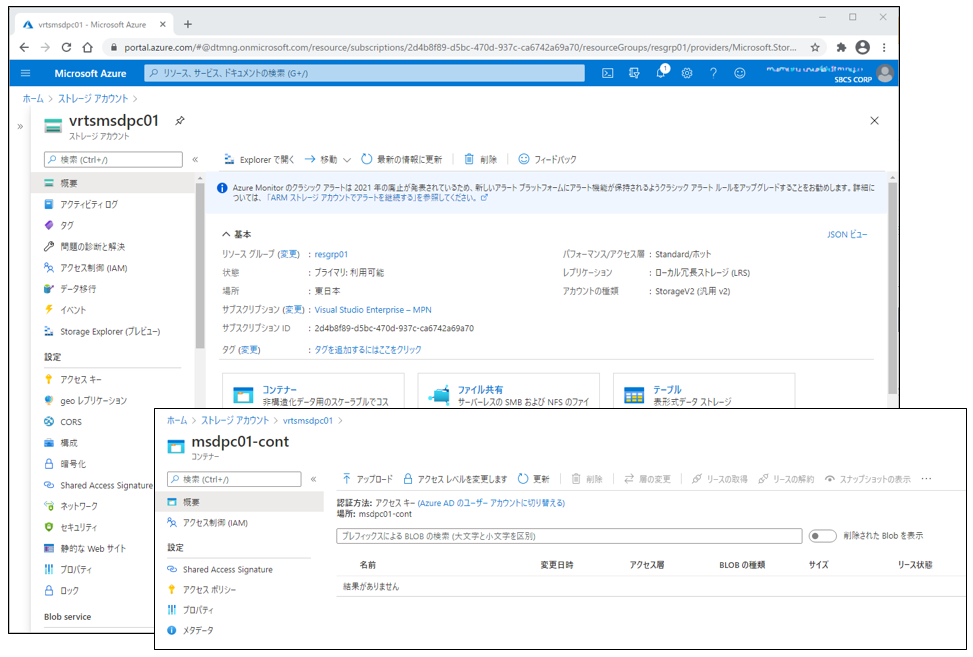Open Cloud Shell icon in top bar
Image resolution: width=973 pixels, height=657 pixels.
pyautogui.click(x=608, y=73)
